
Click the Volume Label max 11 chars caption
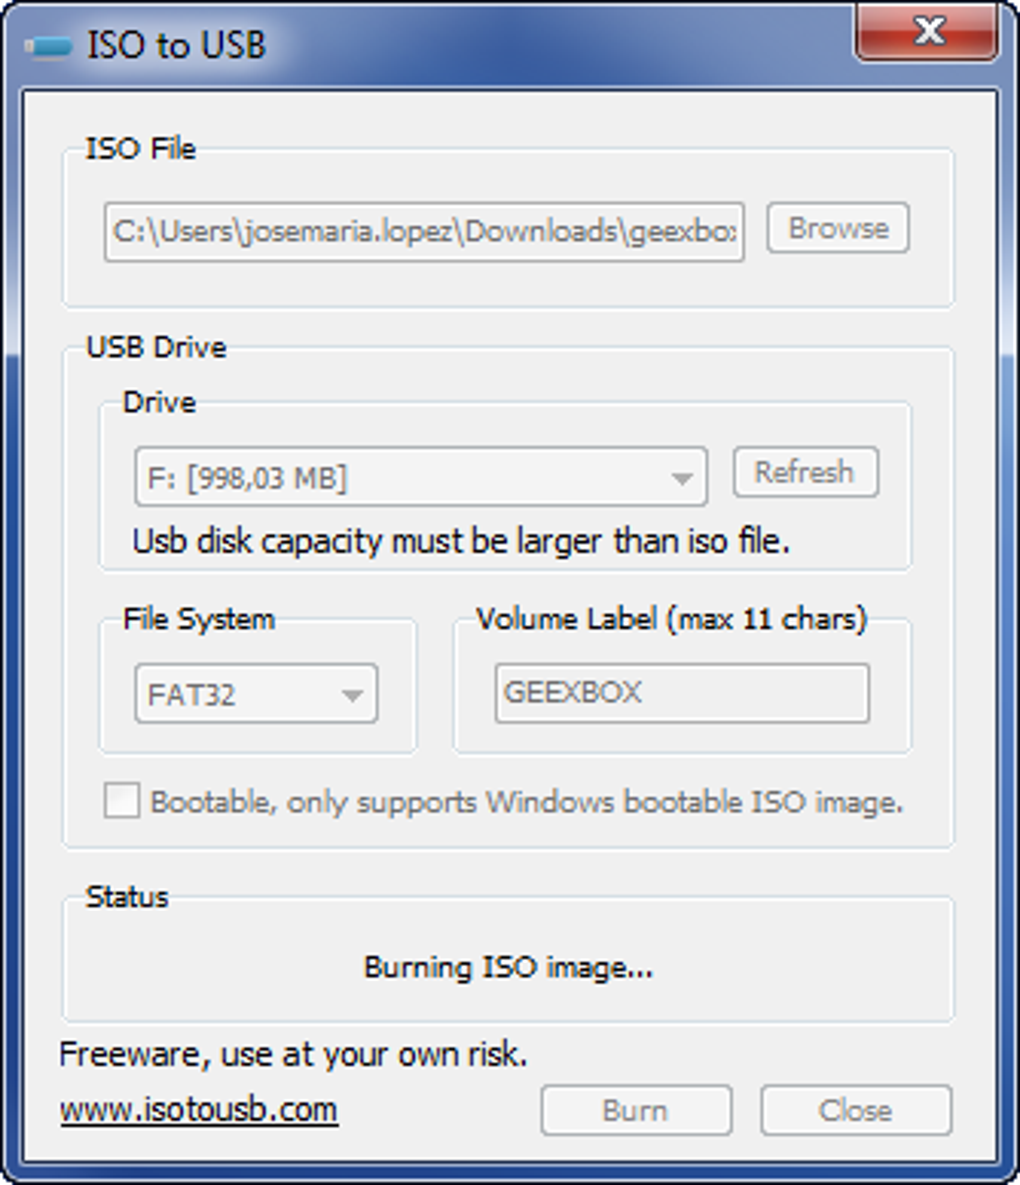tap(671, 619)
